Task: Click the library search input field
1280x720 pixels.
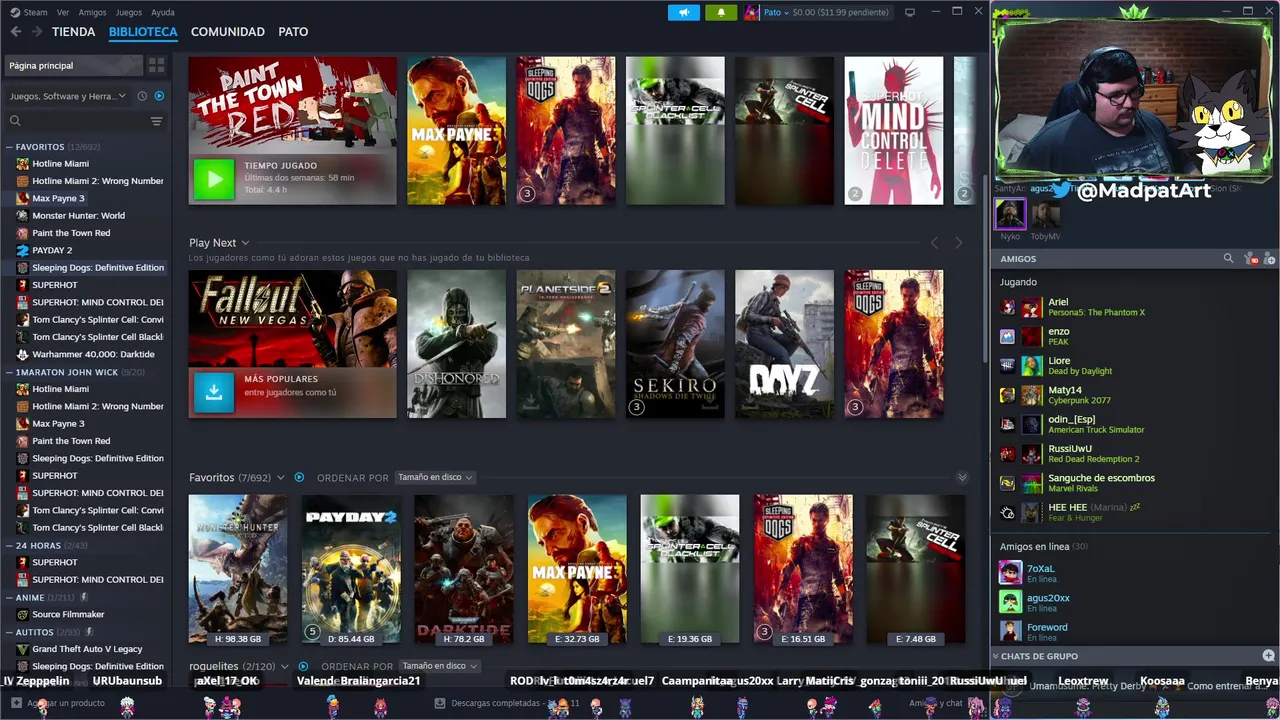Action: click(85, 121)
